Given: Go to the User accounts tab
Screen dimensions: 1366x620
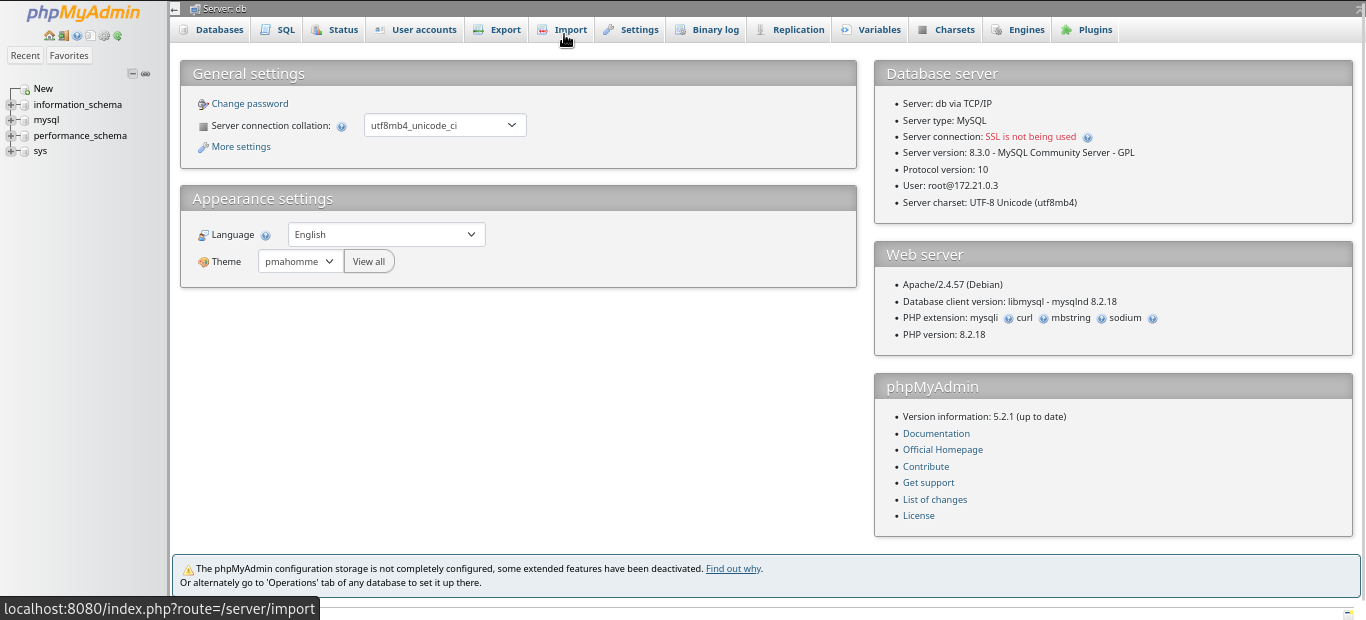Looking at the screenshot, I should click(x=415, y=30).
